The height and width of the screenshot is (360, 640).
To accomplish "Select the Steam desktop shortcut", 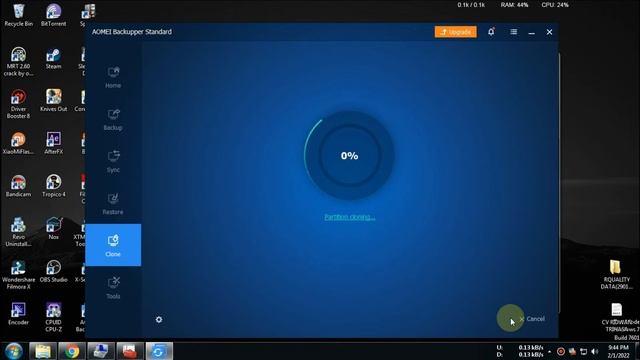I will (53, 58).
